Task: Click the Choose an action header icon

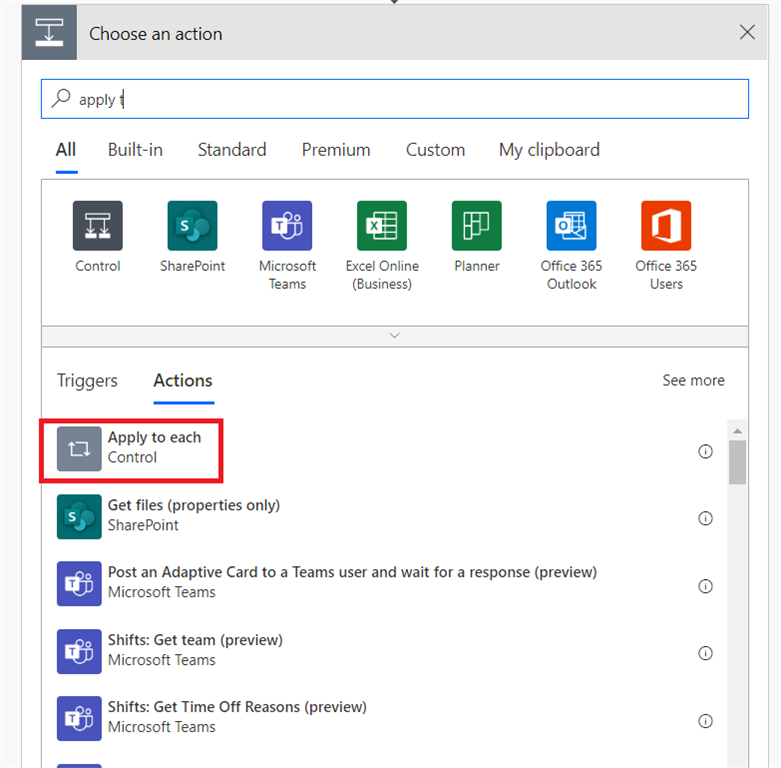Action: pyautogui.click(x=49, y=32)
